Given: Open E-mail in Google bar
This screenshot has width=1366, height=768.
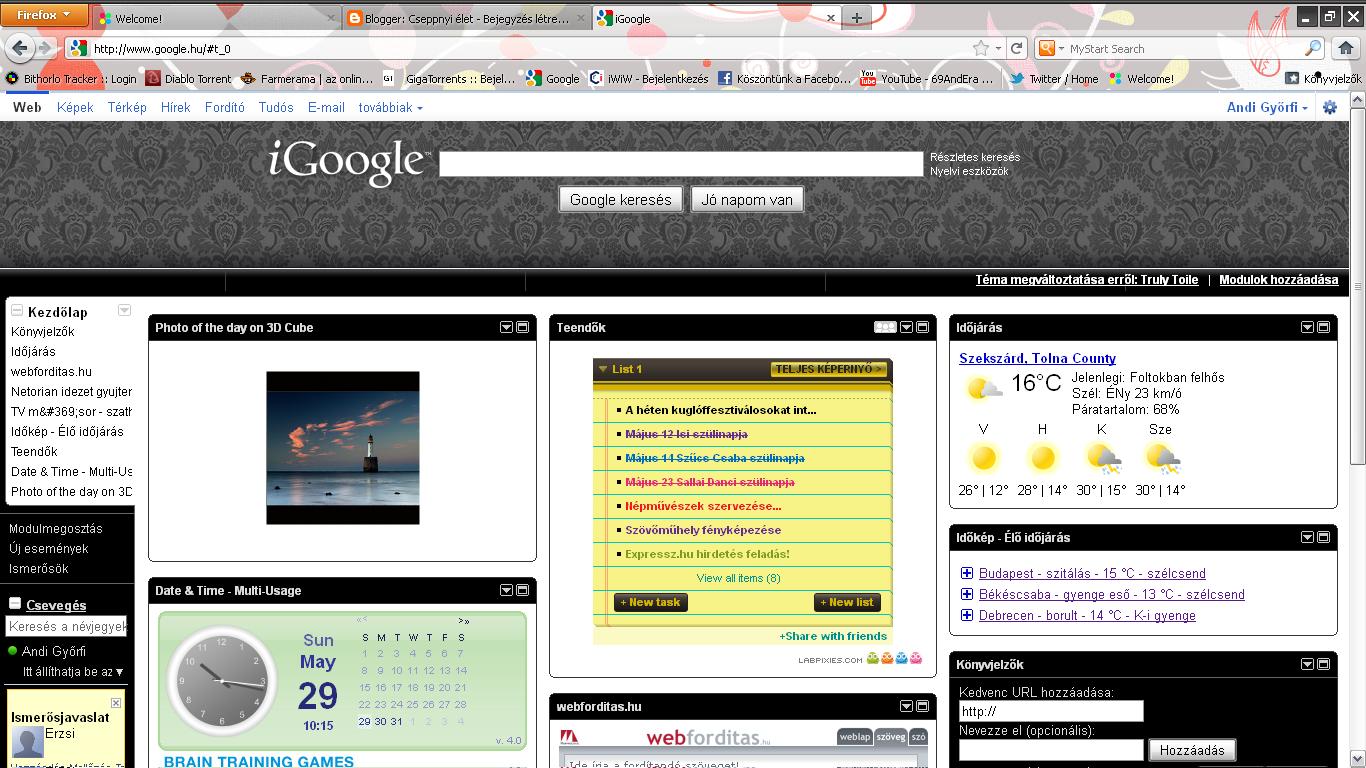Looking at the screenshot, I should click(x=326, y=107).
